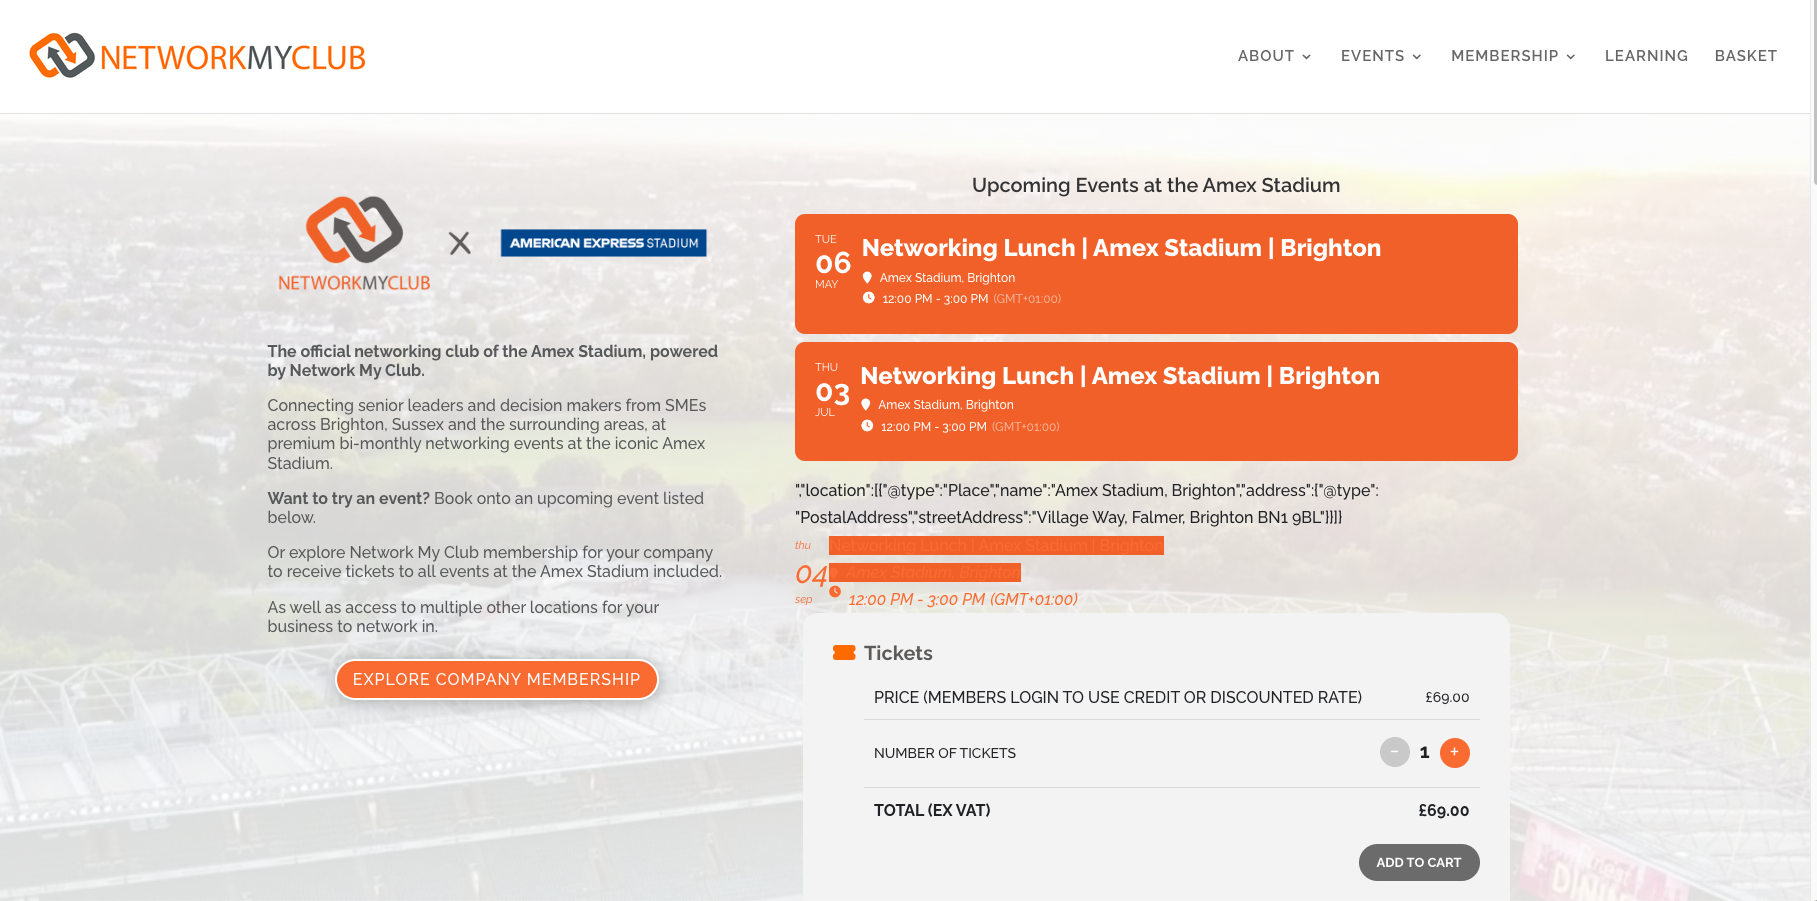The height and width of the screenshot is (901, 1817).
Task: Click Explore Company Membership button
Action: click(x=496, y=680)
